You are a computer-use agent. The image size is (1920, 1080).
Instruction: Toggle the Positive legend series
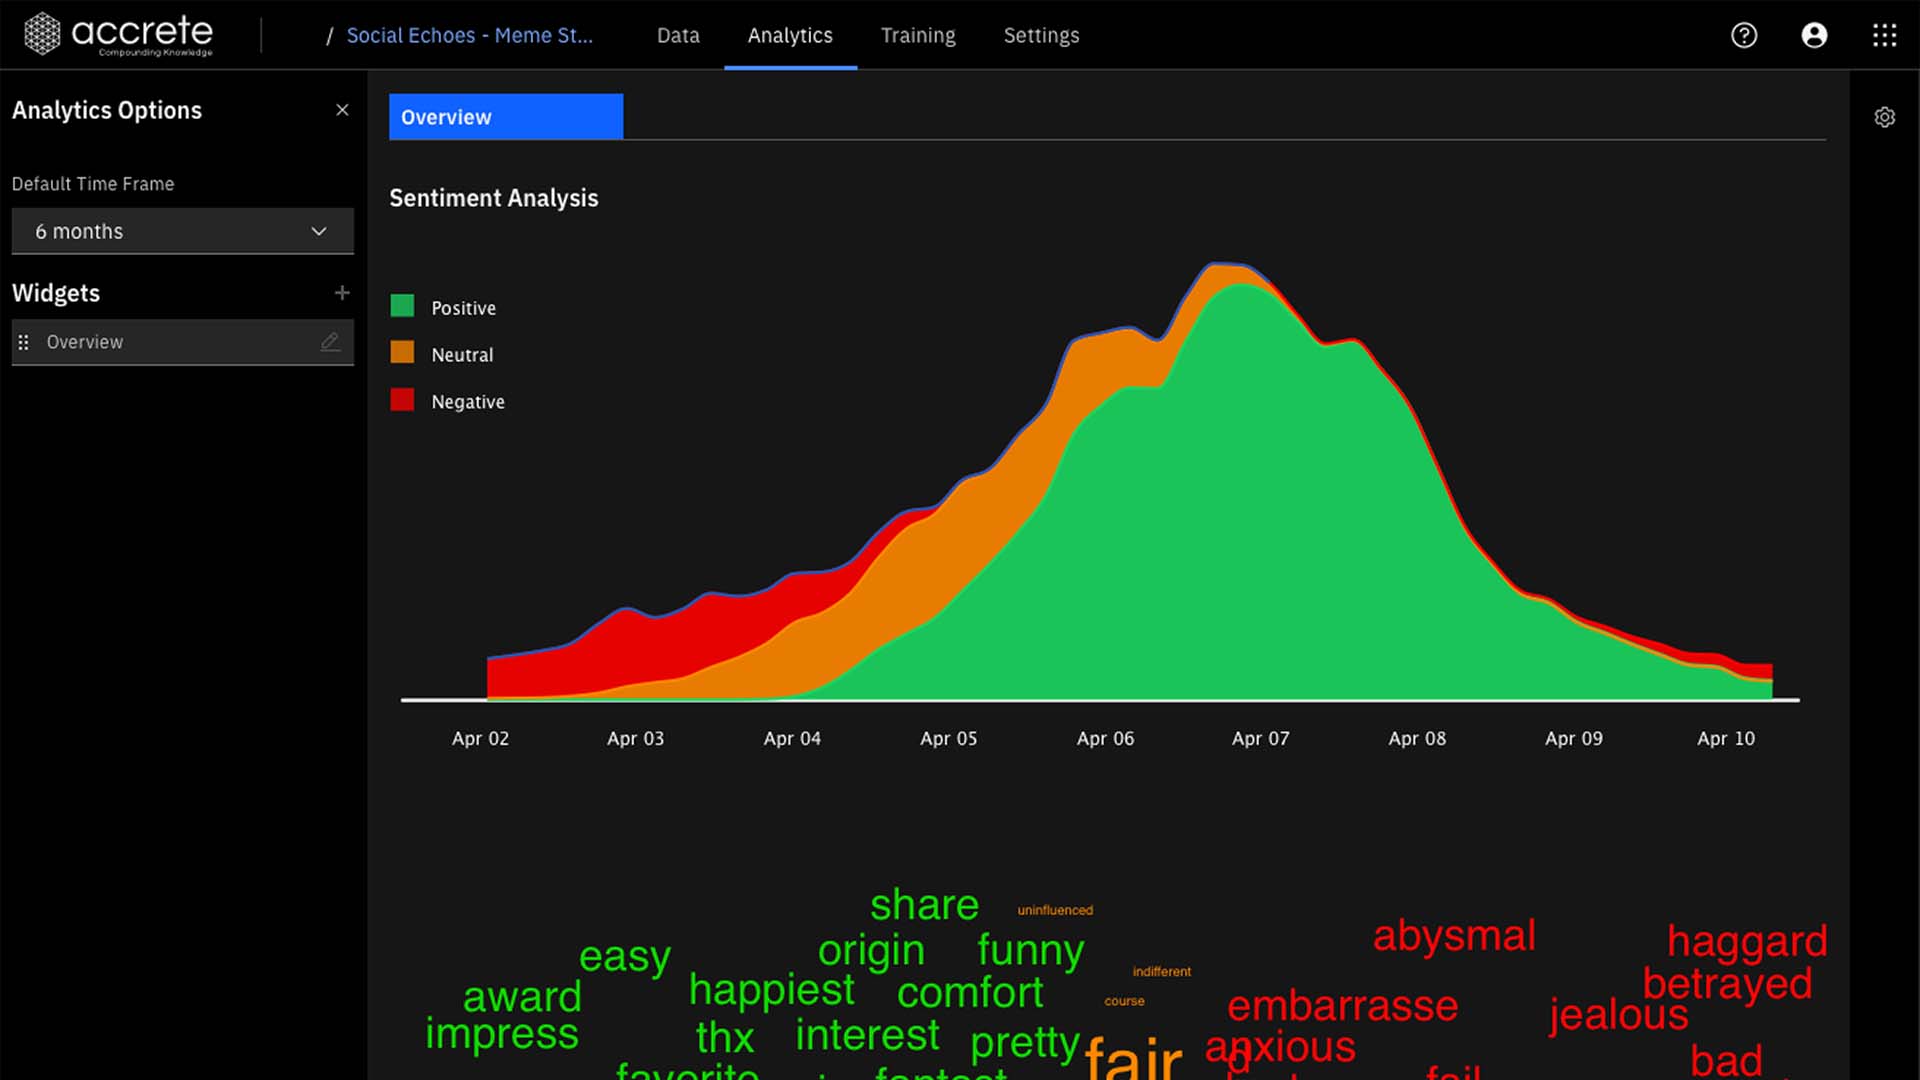click(x=463, y=308)
